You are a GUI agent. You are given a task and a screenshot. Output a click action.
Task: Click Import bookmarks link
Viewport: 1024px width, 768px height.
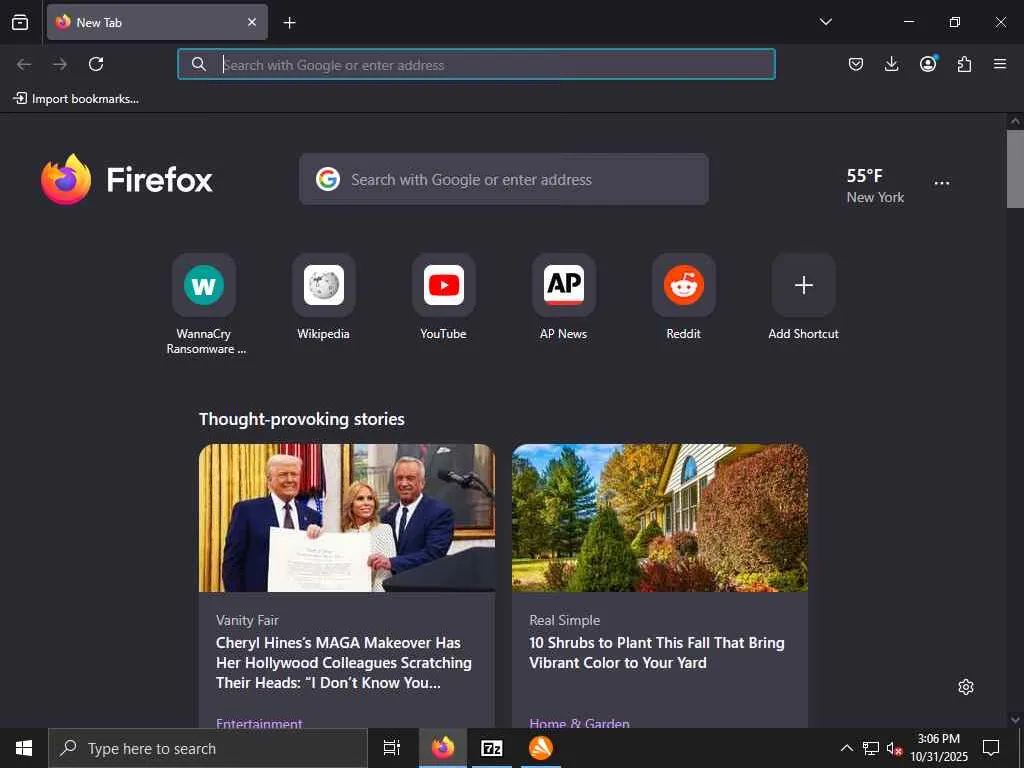(x=76, y=99)
